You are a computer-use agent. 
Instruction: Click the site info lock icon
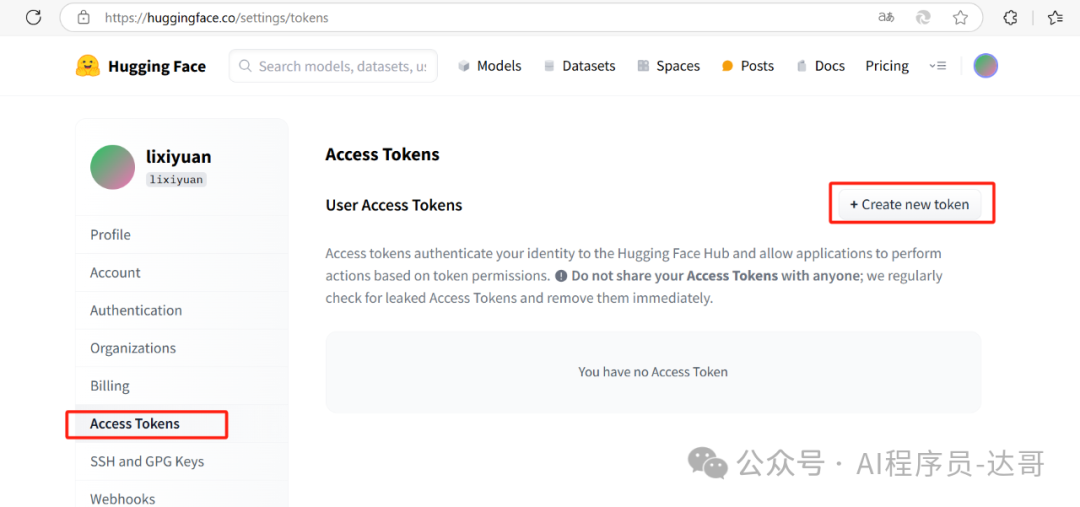(83, 18)
